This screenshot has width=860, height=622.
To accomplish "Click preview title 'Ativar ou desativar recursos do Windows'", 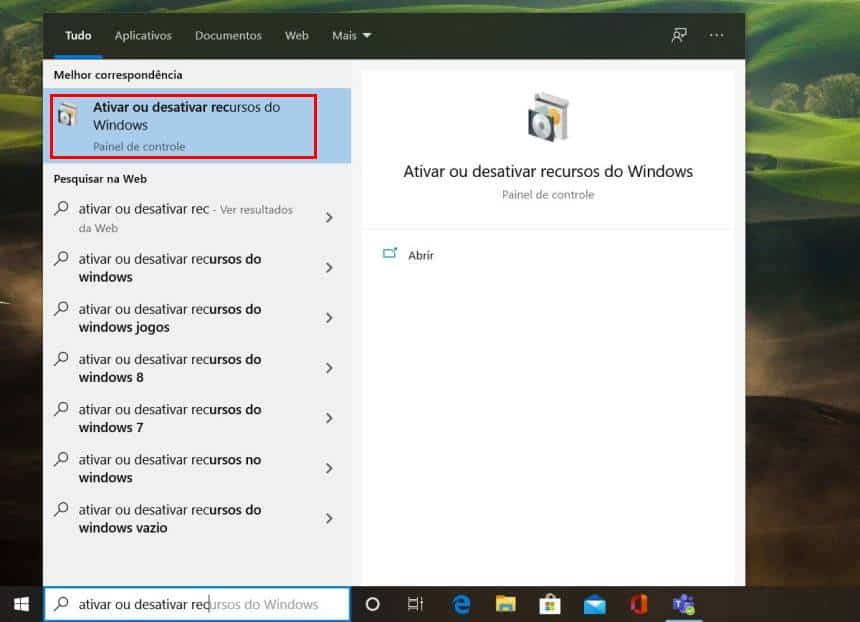I will 548,171.
